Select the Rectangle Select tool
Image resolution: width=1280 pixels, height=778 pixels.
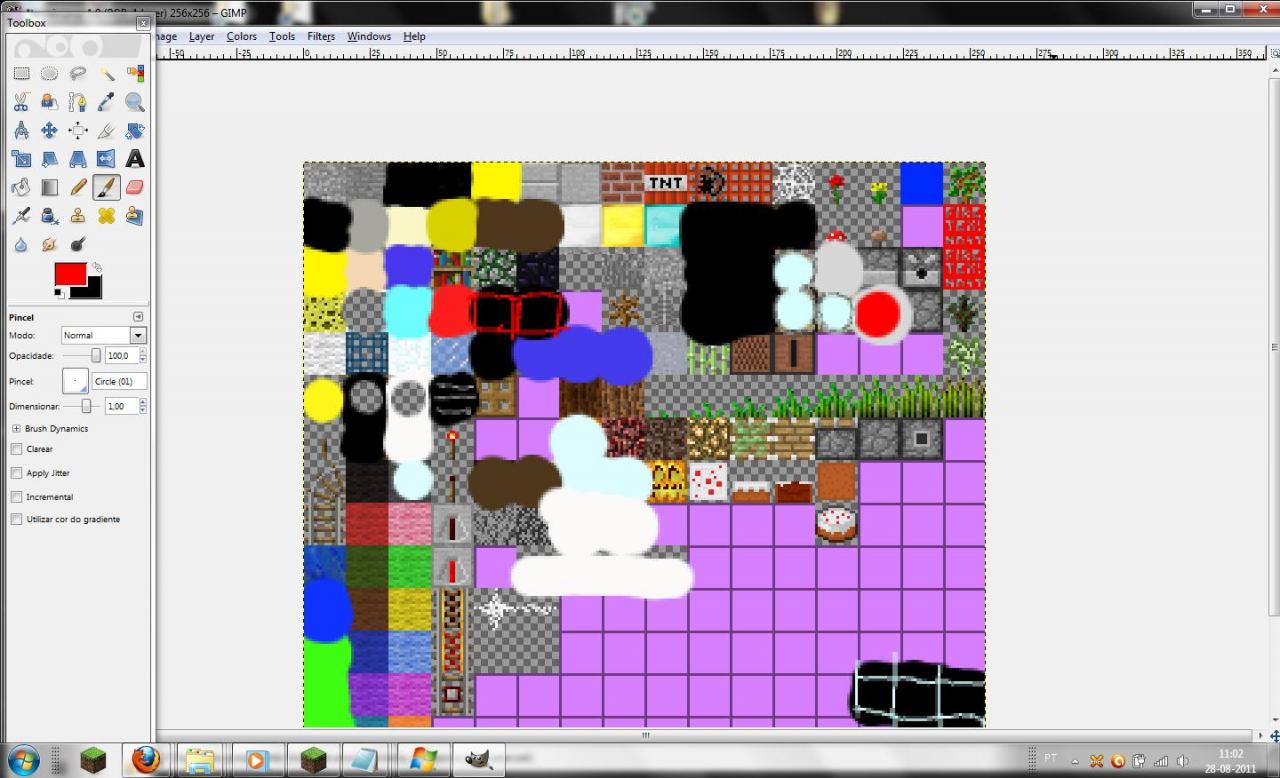21,73
